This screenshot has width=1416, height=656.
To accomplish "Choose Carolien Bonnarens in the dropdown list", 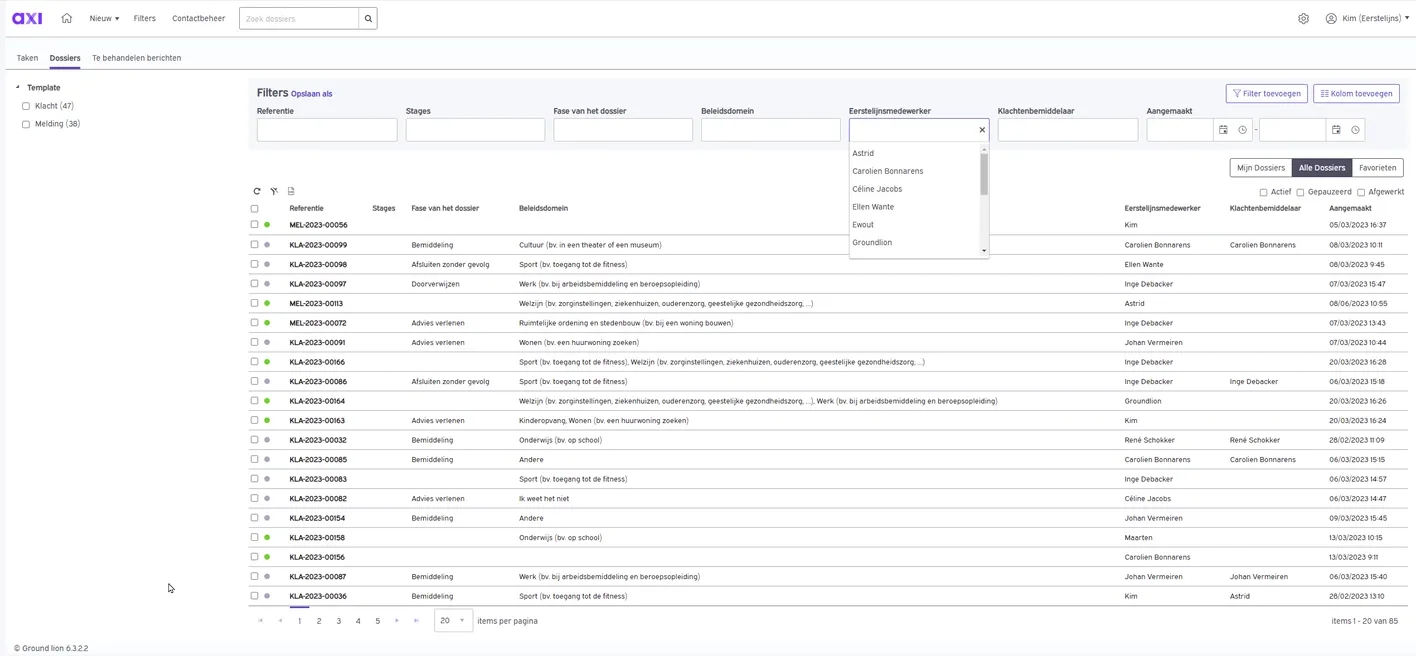I will click(x=888, y=171).
